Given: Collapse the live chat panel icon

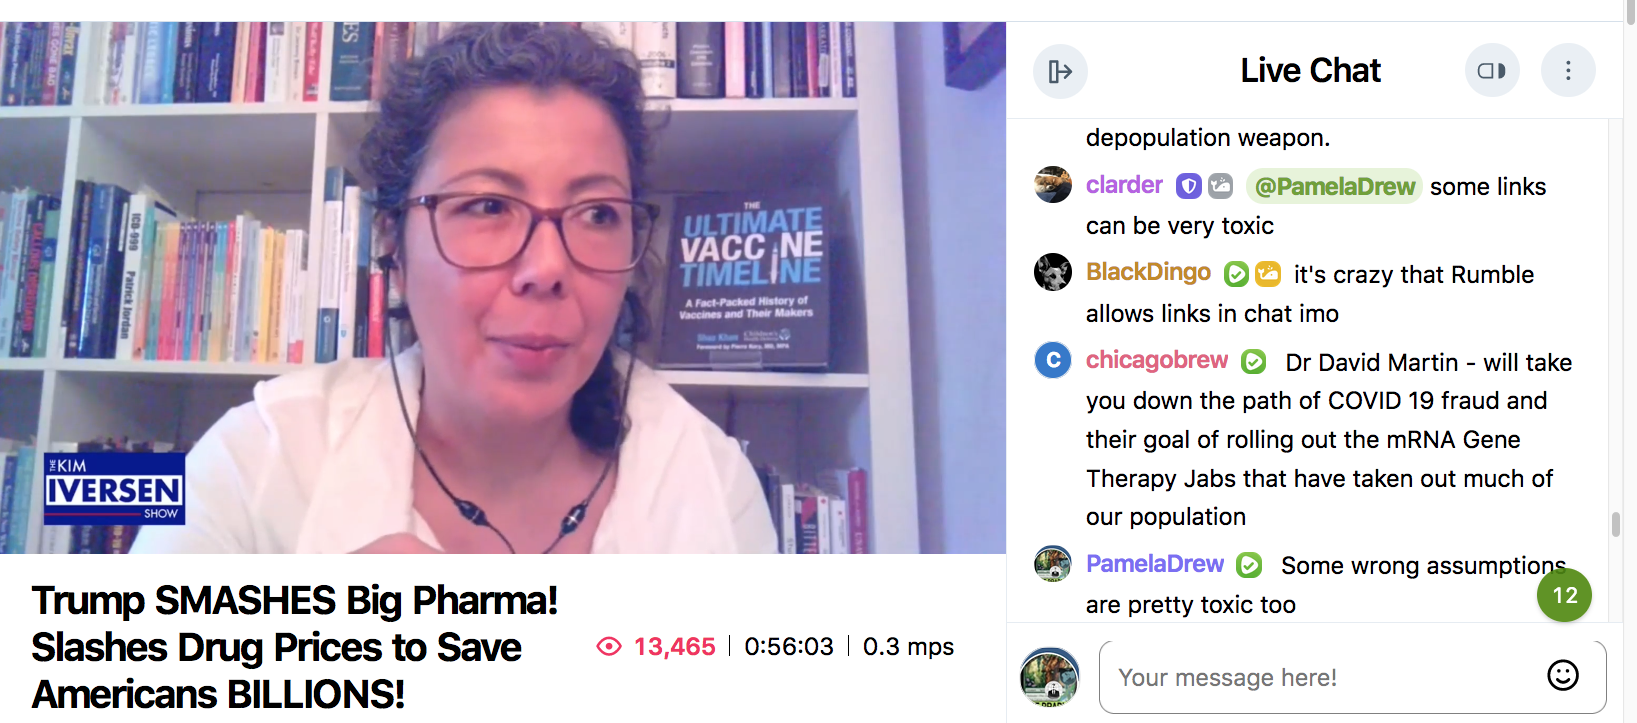Looking at the screenshot, I should 1060,71.
